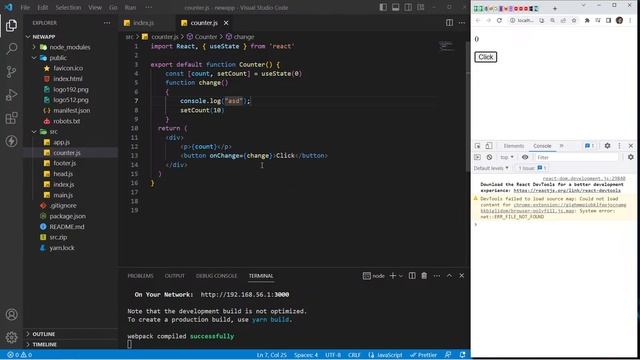This screenshot has width=640, height=360.
Task: Maximize the terminal panel size
Action: 449,276
